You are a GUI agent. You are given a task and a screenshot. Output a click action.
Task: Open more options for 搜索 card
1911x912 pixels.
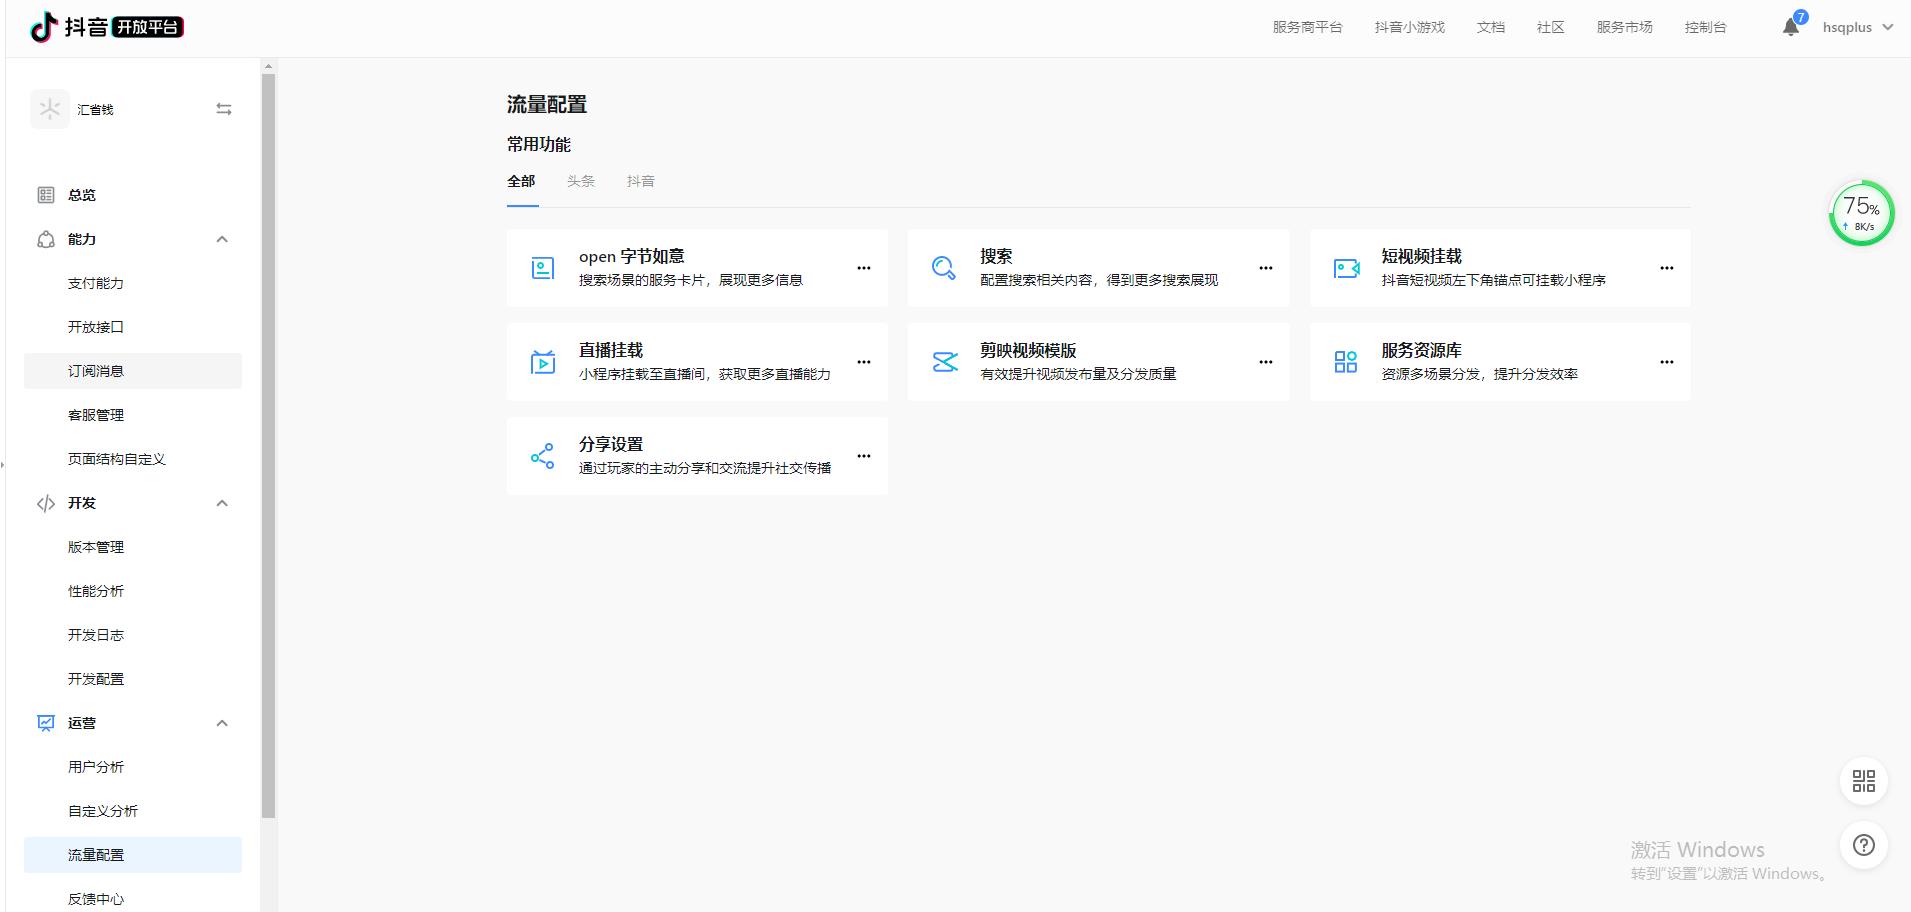[x=1265, y=268]
